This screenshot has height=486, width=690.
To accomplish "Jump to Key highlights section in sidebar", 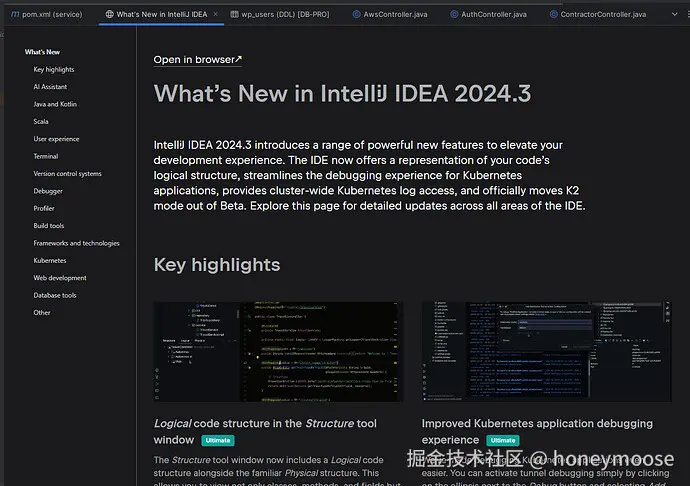I will coord(54,69).
